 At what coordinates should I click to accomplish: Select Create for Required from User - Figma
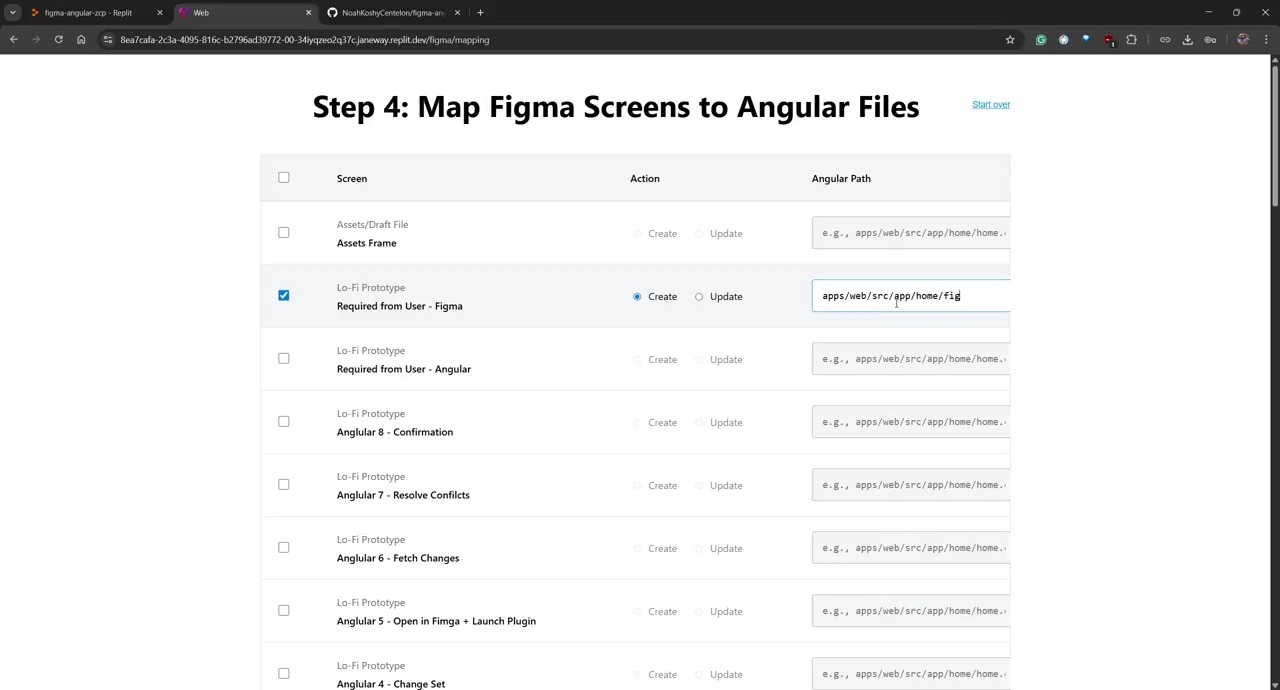(x=637, y=297)
